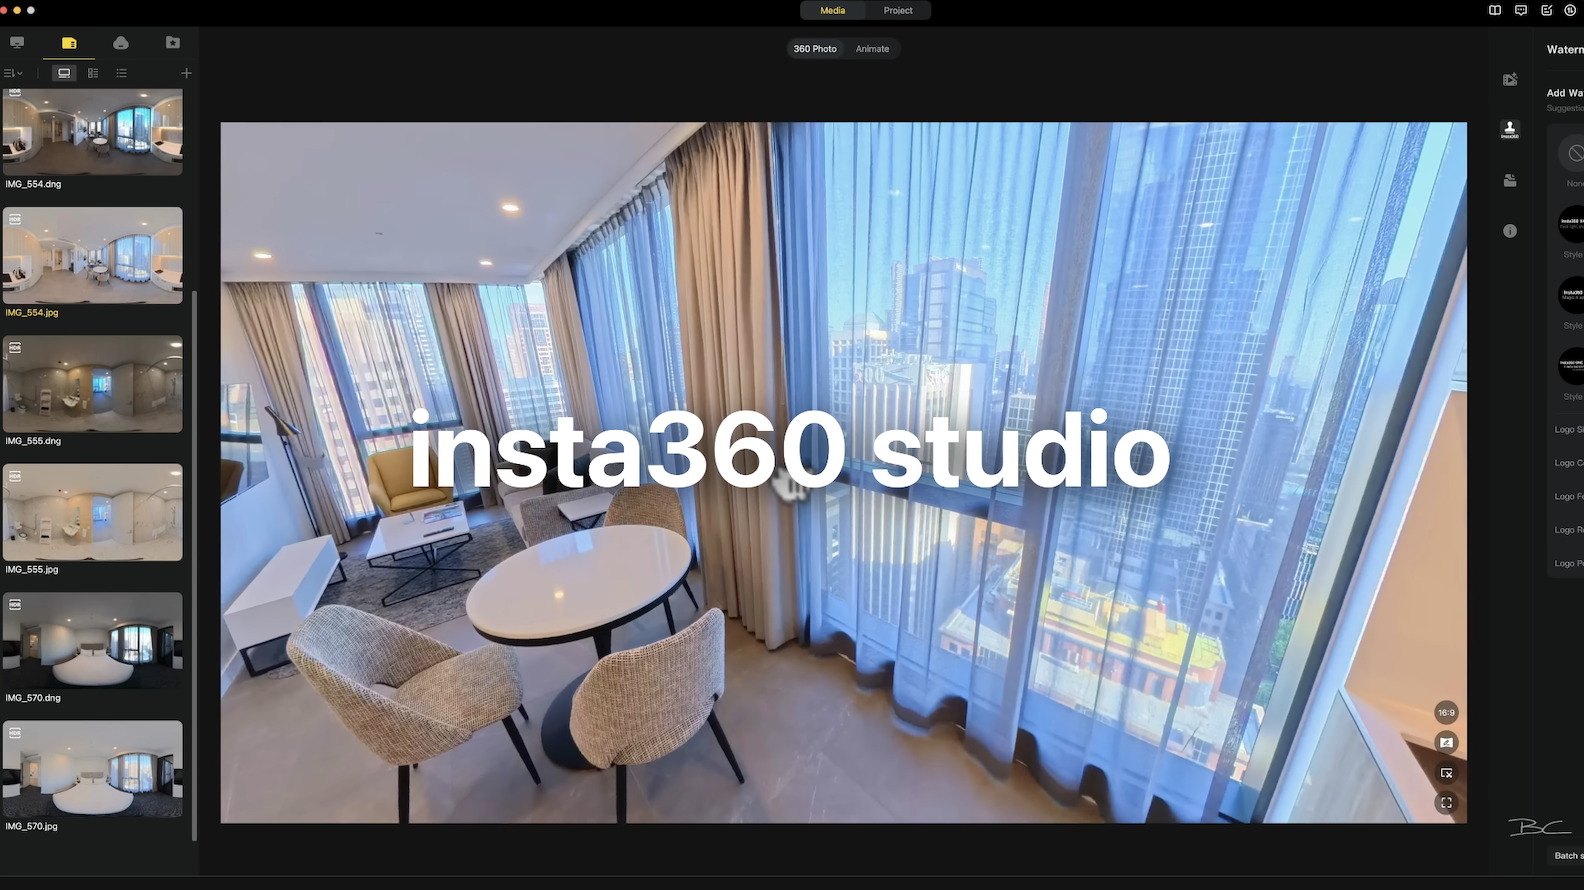
Task: Open the Insta360 watermark panel
Action: [1510, 129]
